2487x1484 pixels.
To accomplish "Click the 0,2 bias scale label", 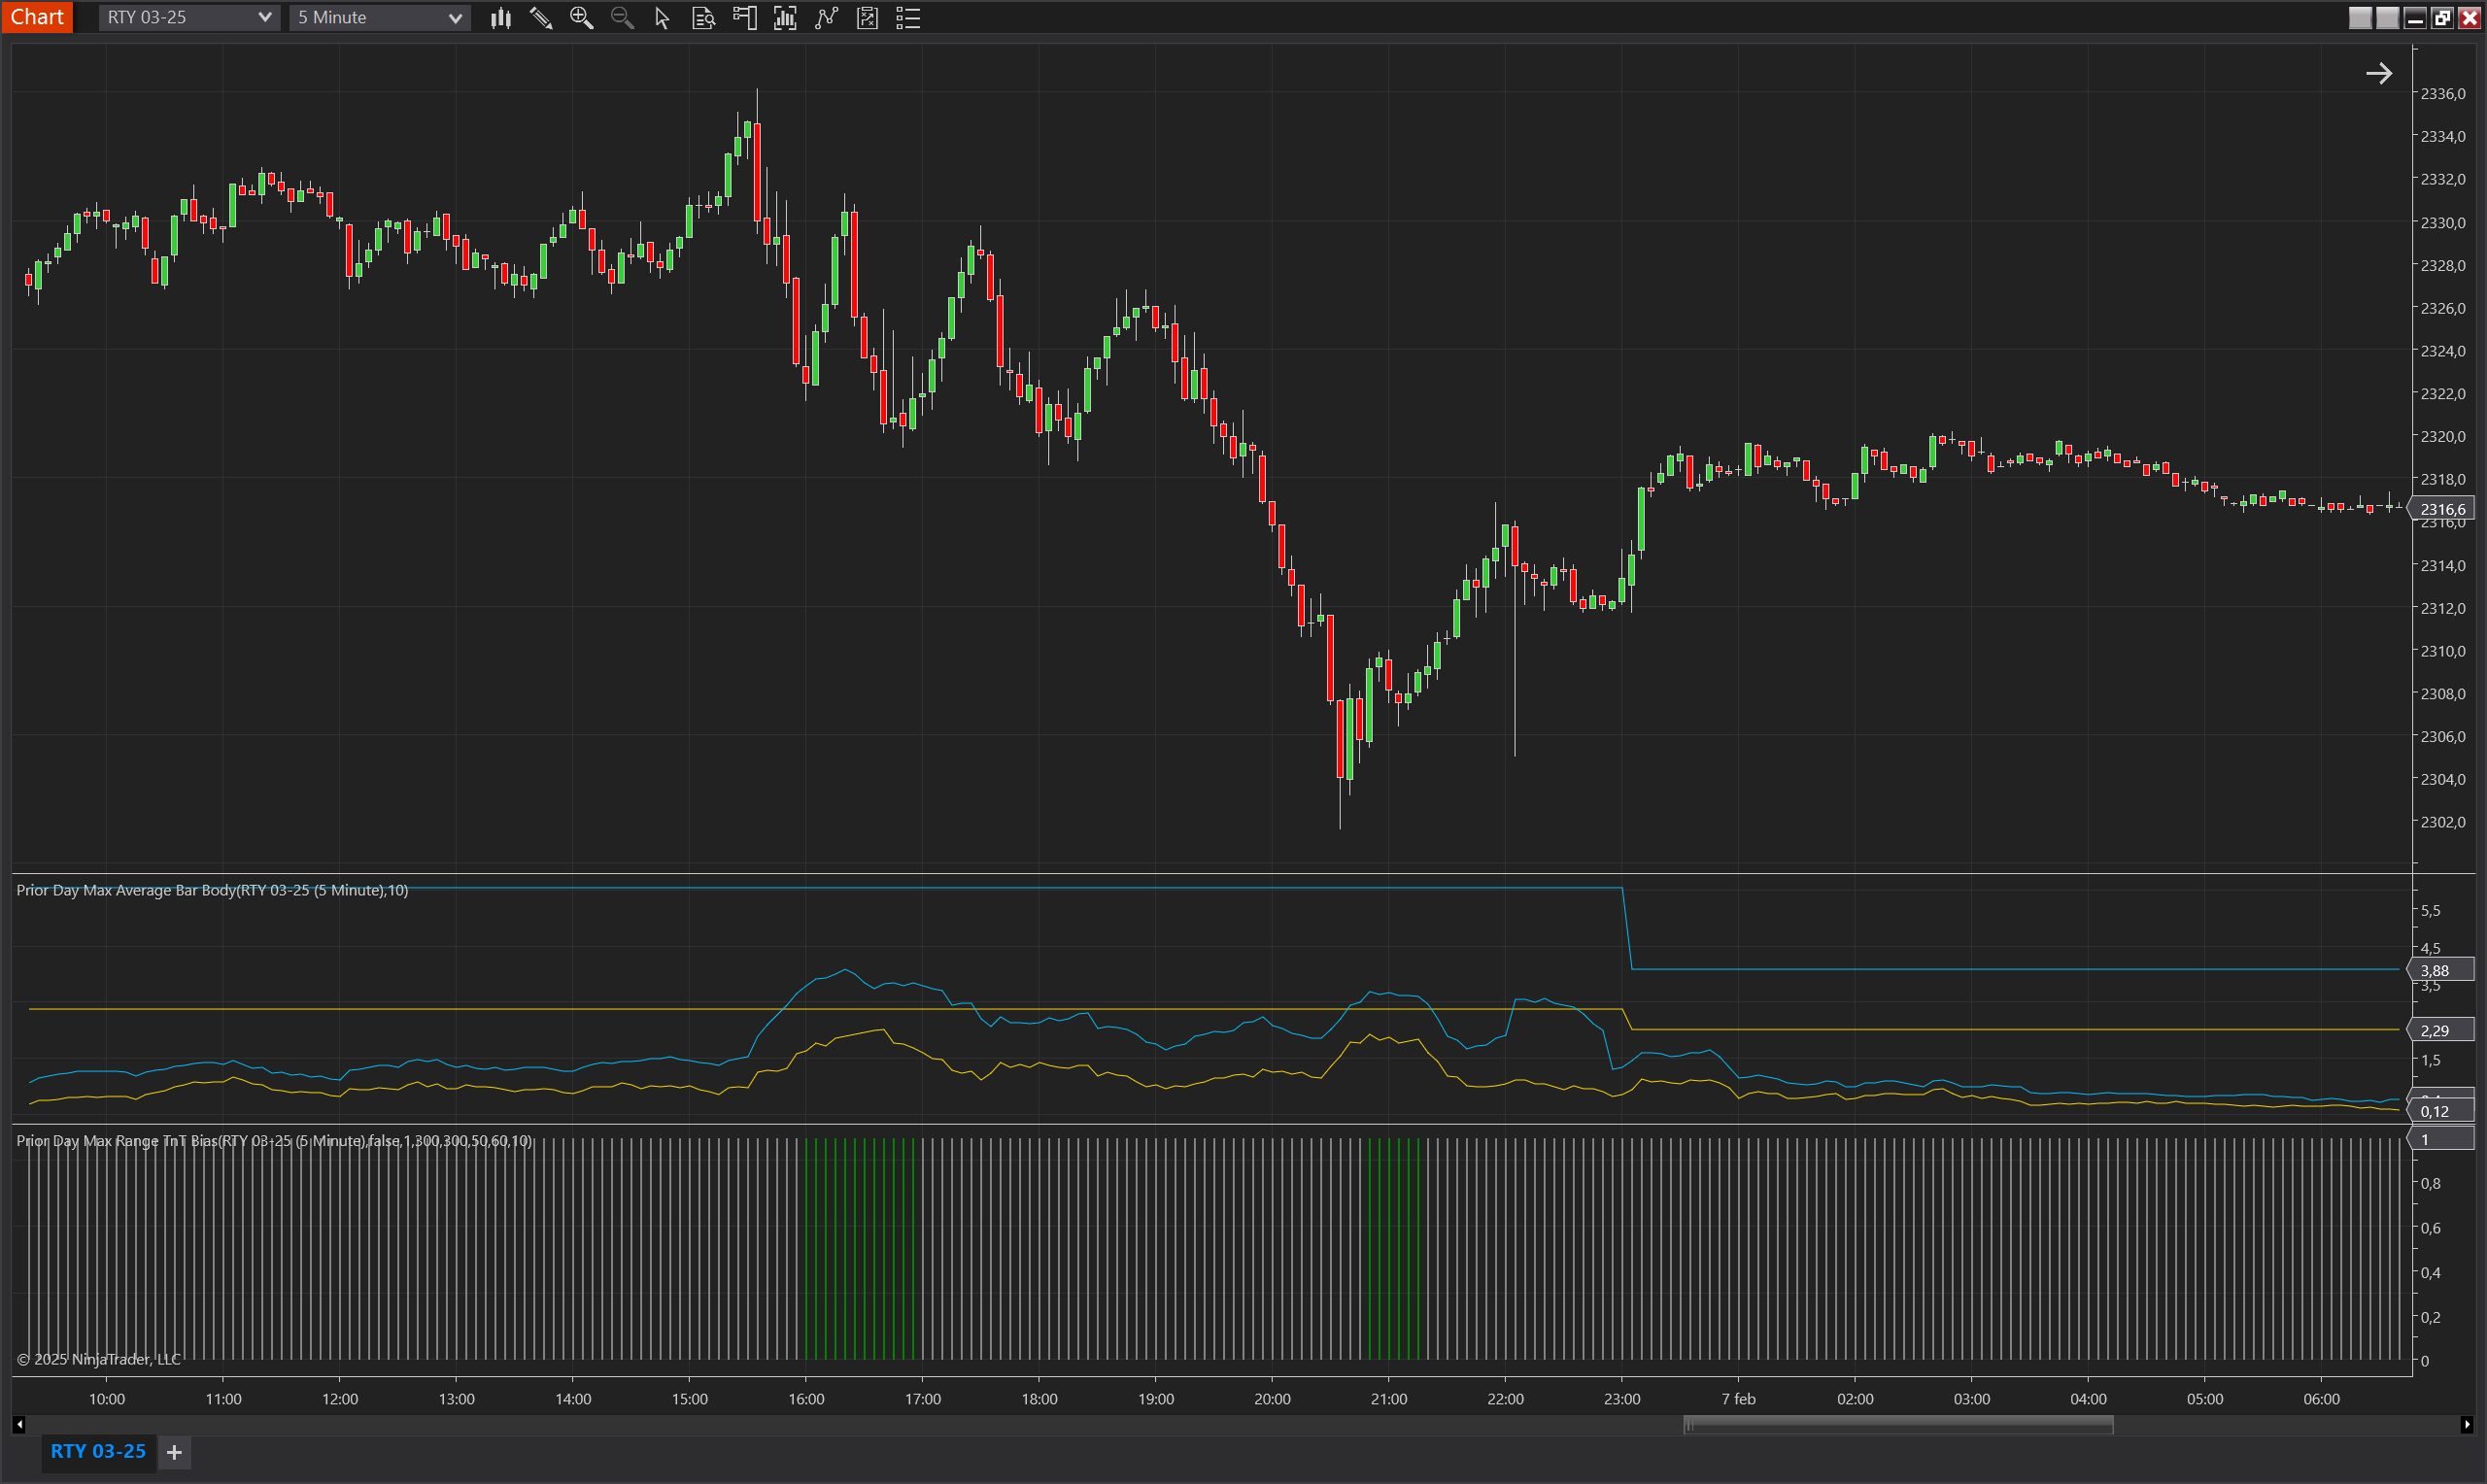I will pyautogui.click(x=2430, y=1317).
